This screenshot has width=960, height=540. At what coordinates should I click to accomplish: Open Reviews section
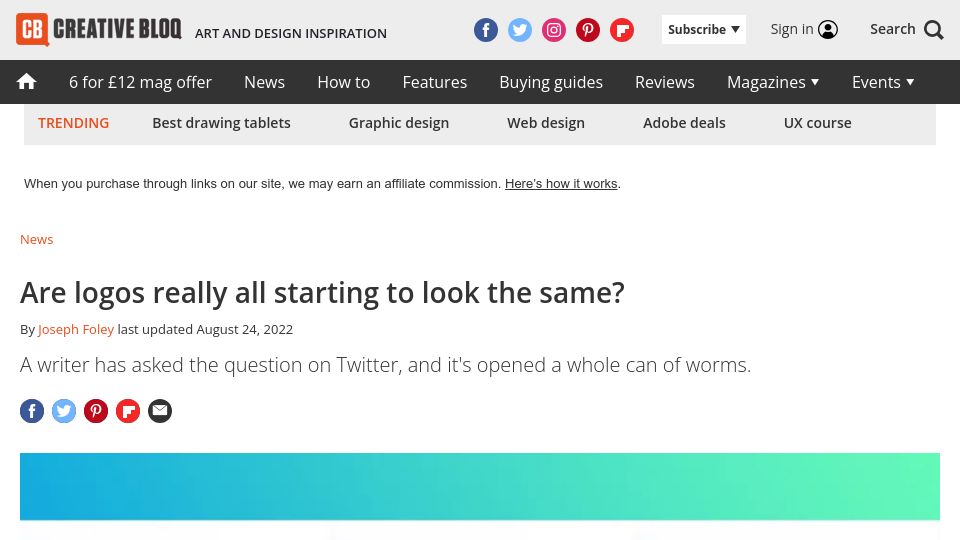click(x=665, y=82)
